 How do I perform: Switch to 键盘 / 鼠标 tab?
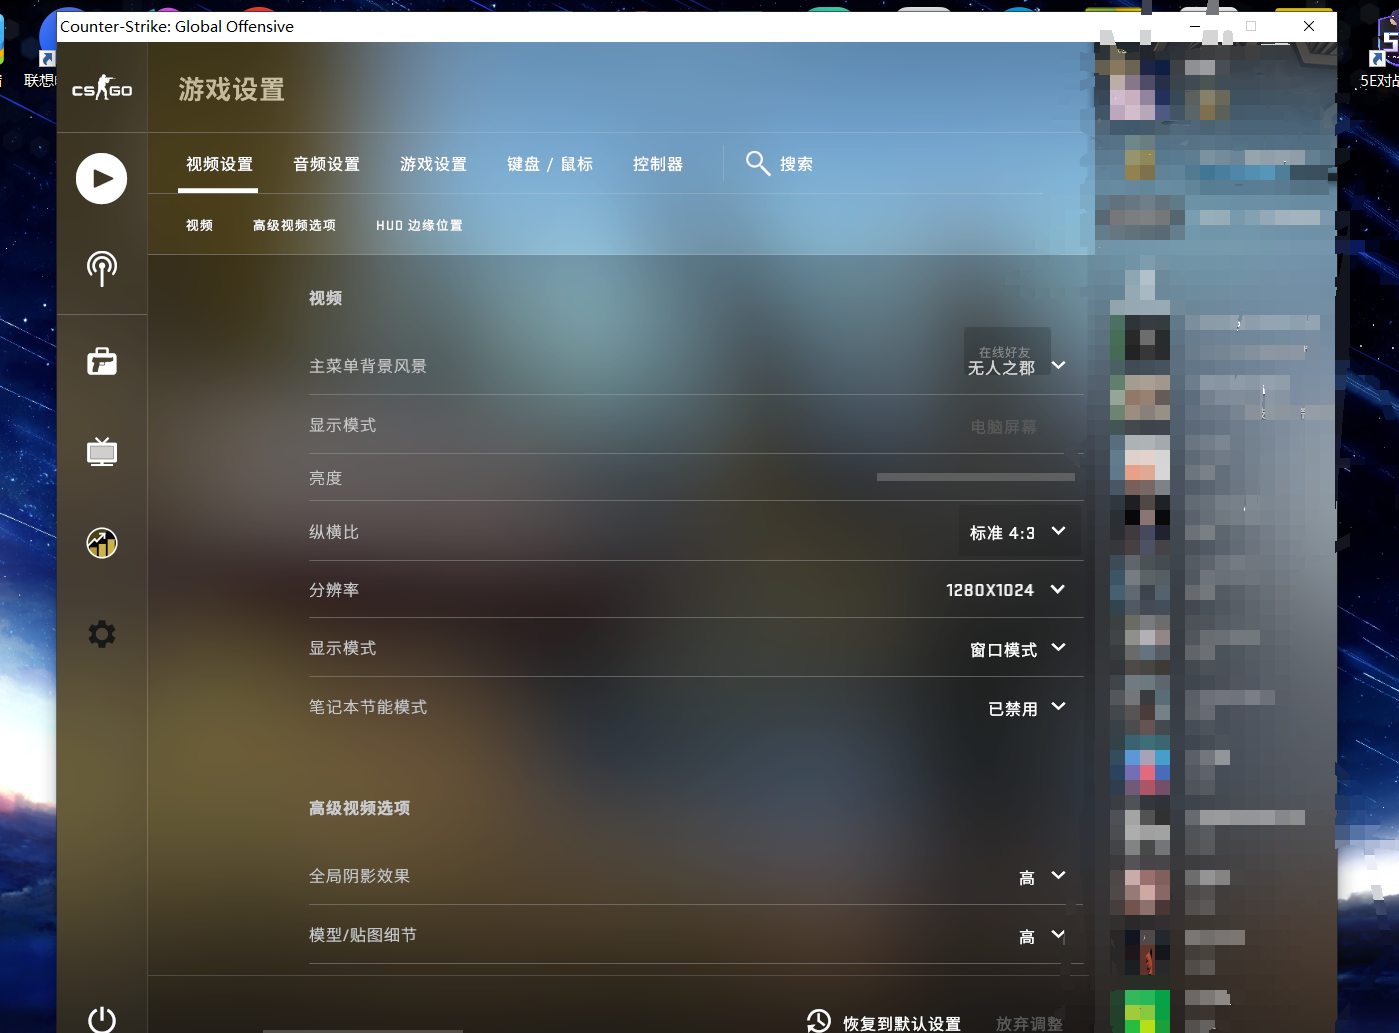(550, 164)
